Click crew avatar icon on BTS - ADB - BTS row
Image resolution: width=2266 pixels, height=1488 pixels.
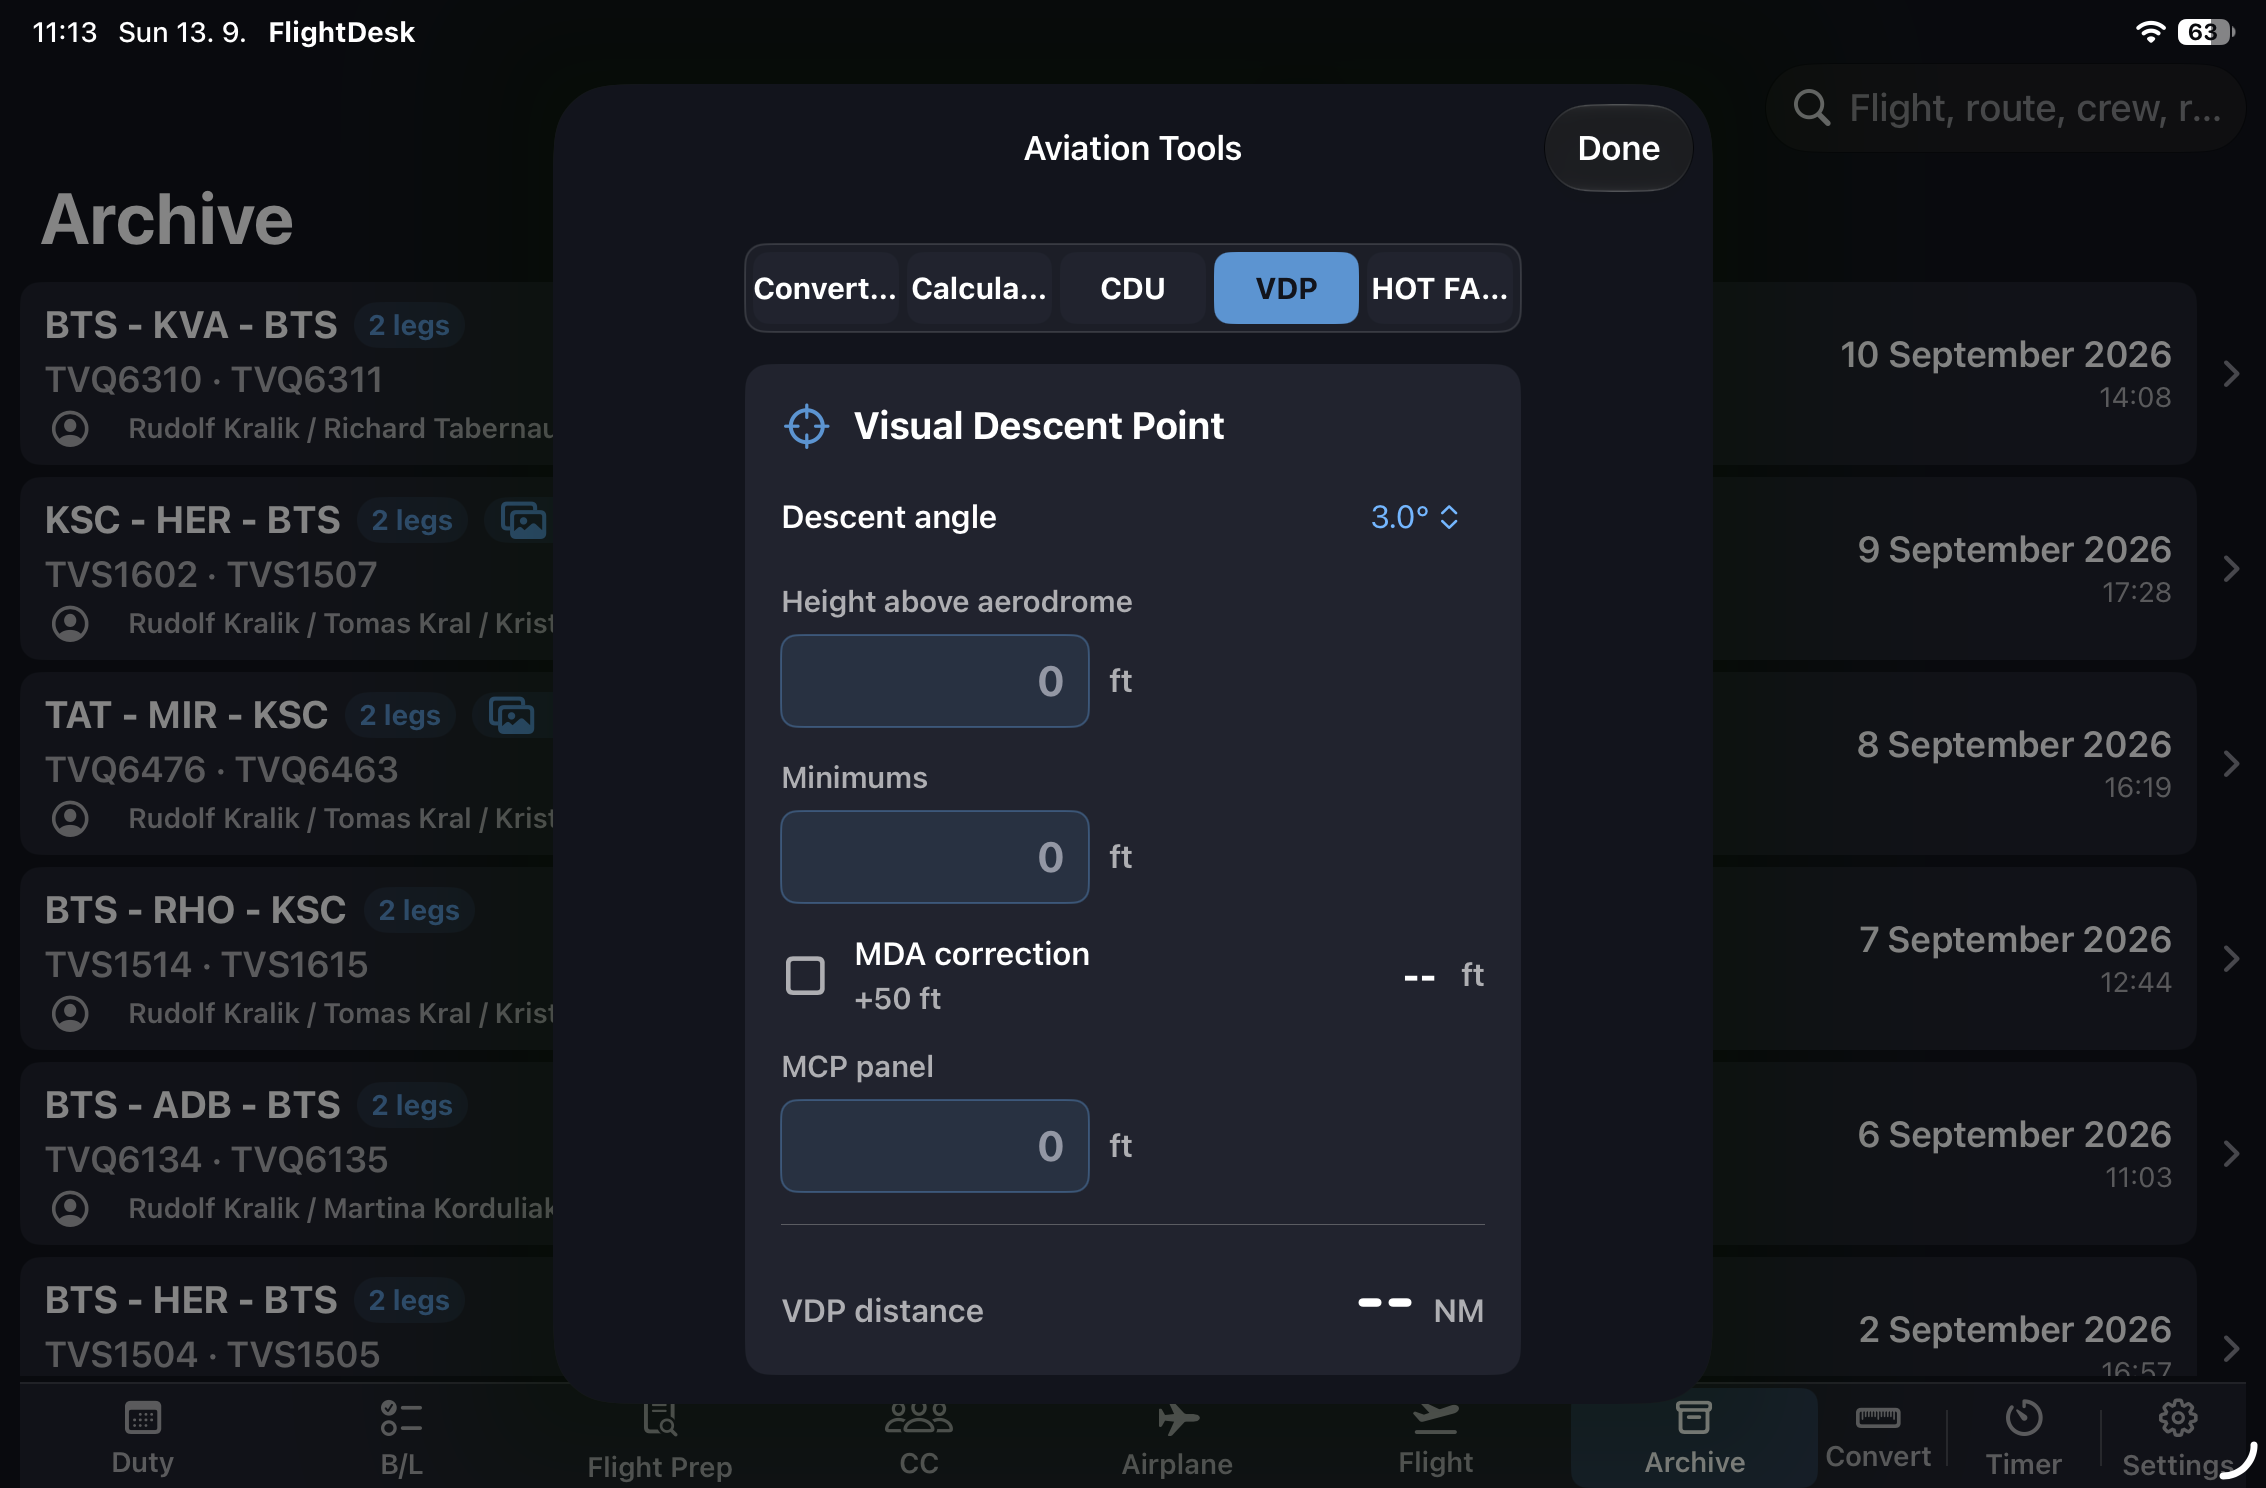(70, 1208)
